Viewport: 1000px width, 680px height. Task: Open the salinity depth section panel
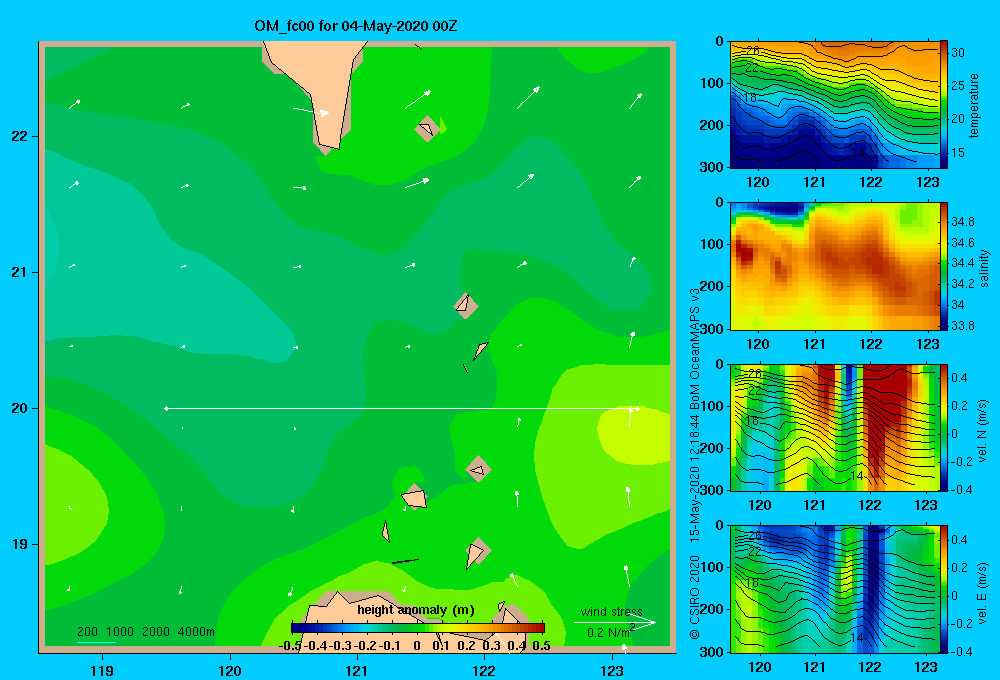[834, 266]
